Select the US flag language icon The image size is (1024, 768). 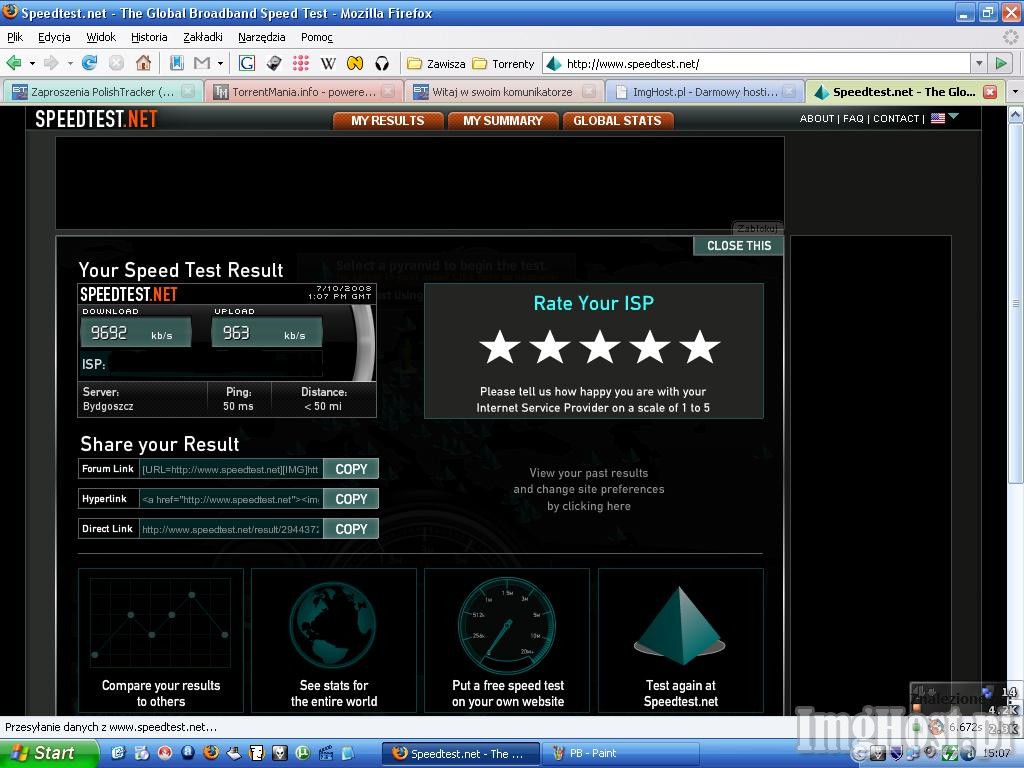tap(938, 118)
